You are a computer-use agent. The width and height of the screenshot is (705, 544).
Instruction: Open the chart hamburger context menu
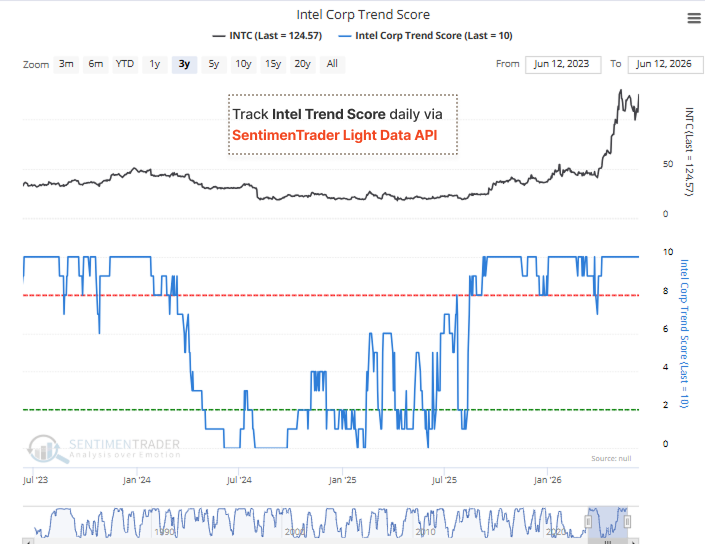coord(694,18)
